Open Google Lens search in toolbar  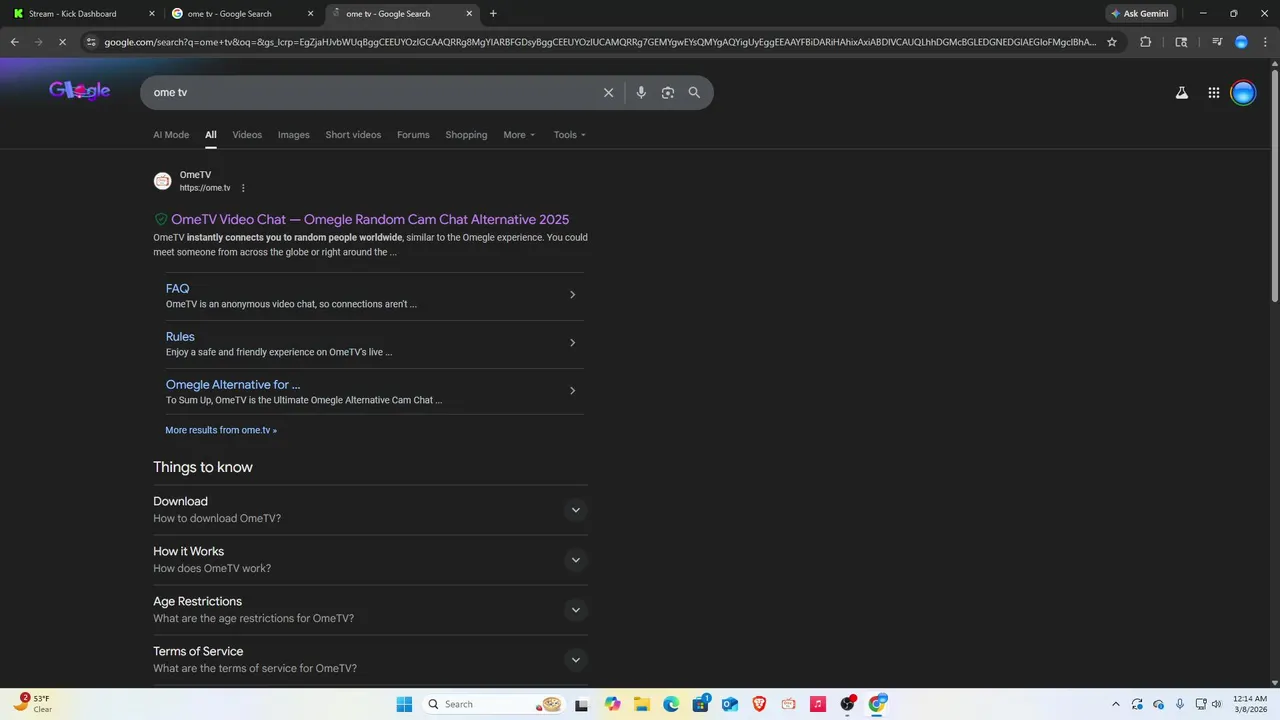click(1181, 42)
